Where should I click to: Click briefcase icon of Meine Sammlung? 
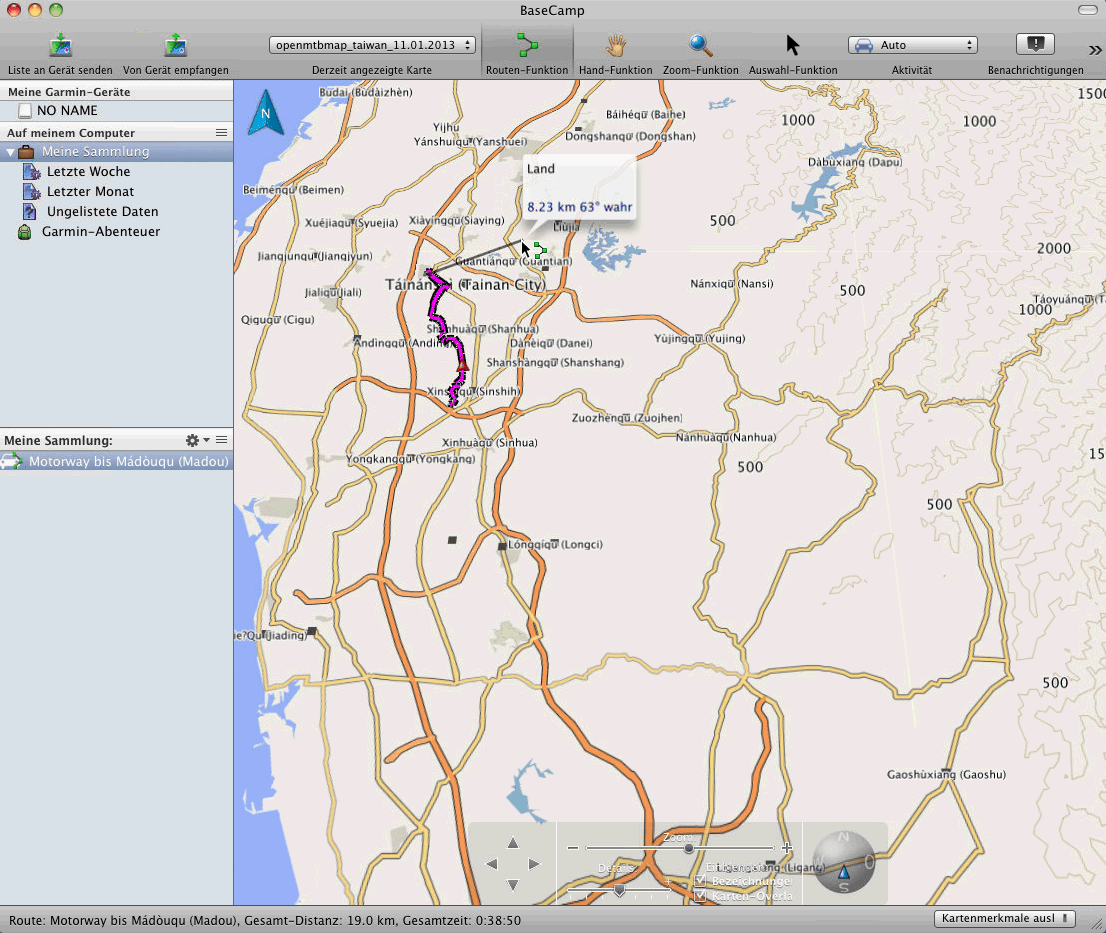point(26,152)
